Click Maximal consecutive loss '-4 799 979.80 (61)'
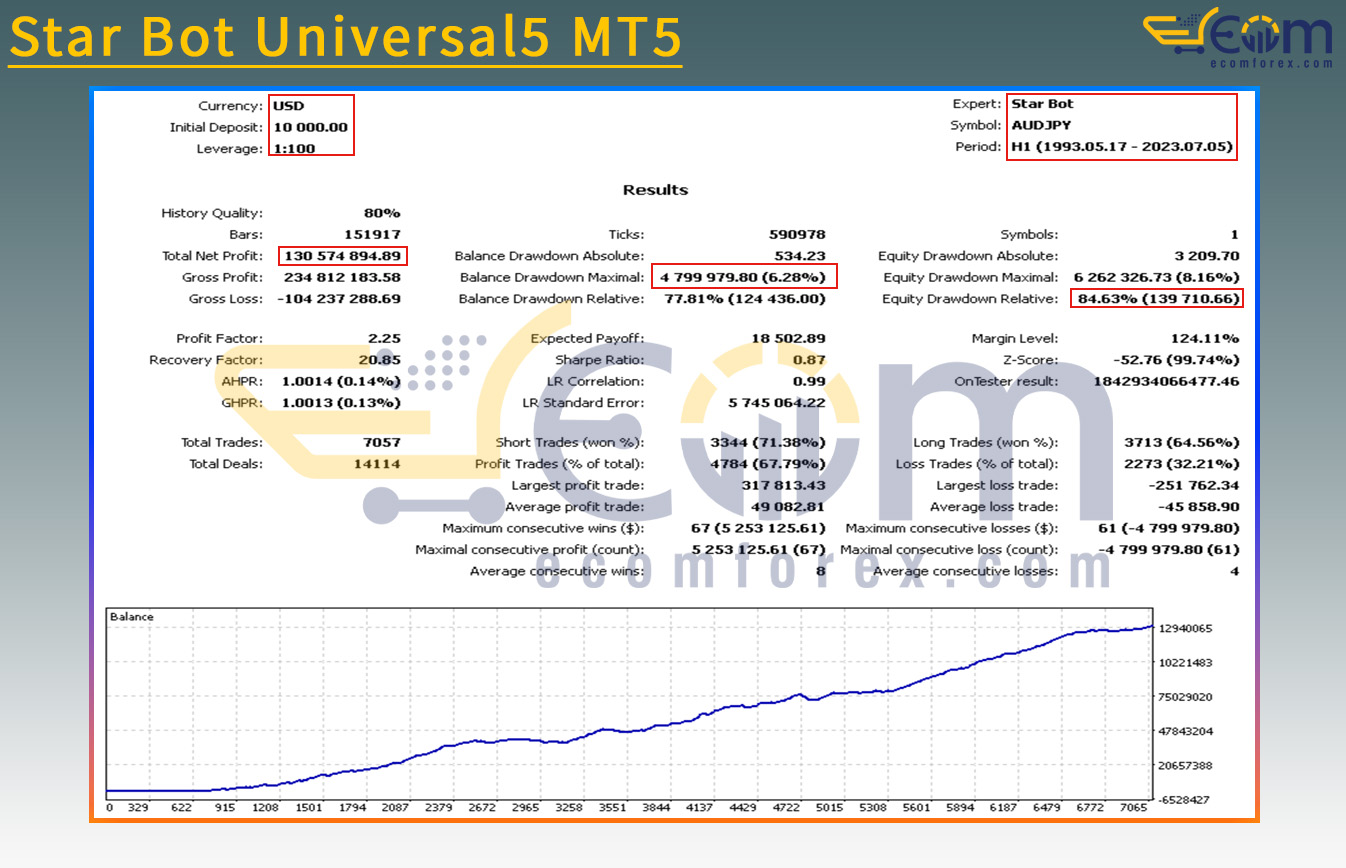Image resolution: width=1346 pixels, height=868 pixels. tap(1169, 550)
